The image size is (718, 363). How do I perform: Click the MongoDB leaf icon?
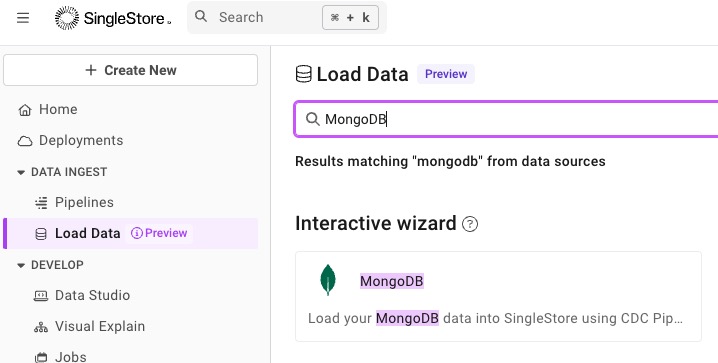click(328, 280)
